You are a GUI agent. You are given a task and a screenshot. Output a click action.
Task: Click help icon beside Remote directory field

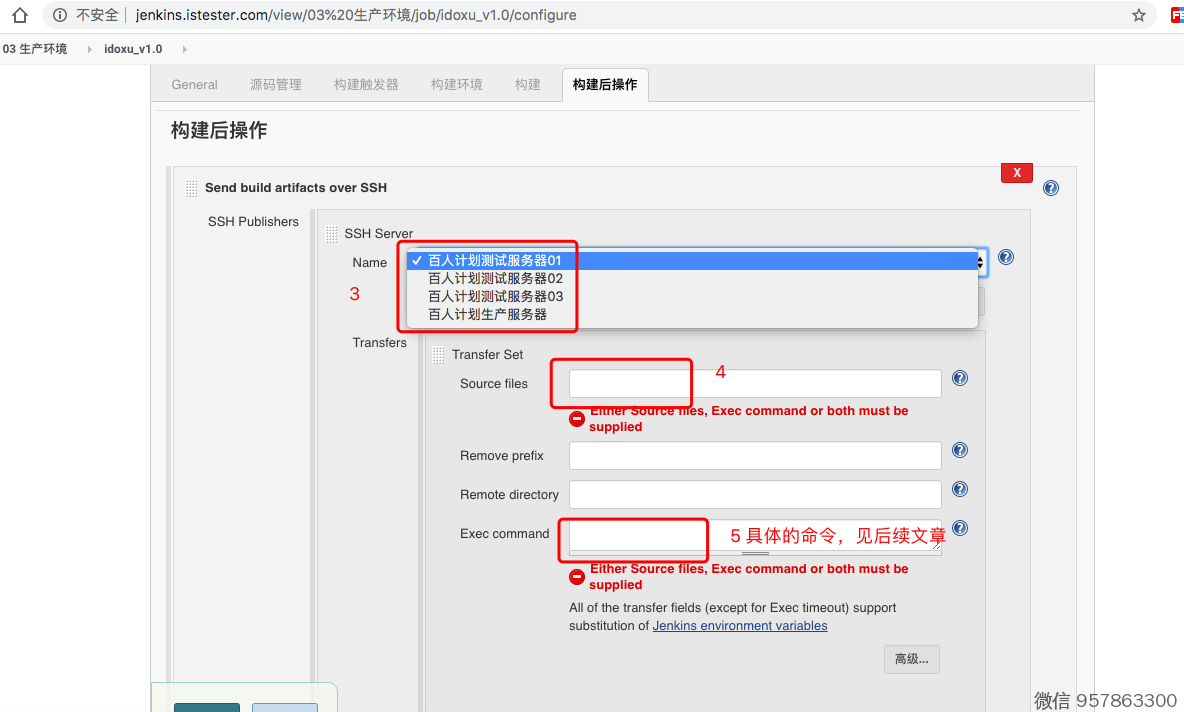[x=960, y=489]
